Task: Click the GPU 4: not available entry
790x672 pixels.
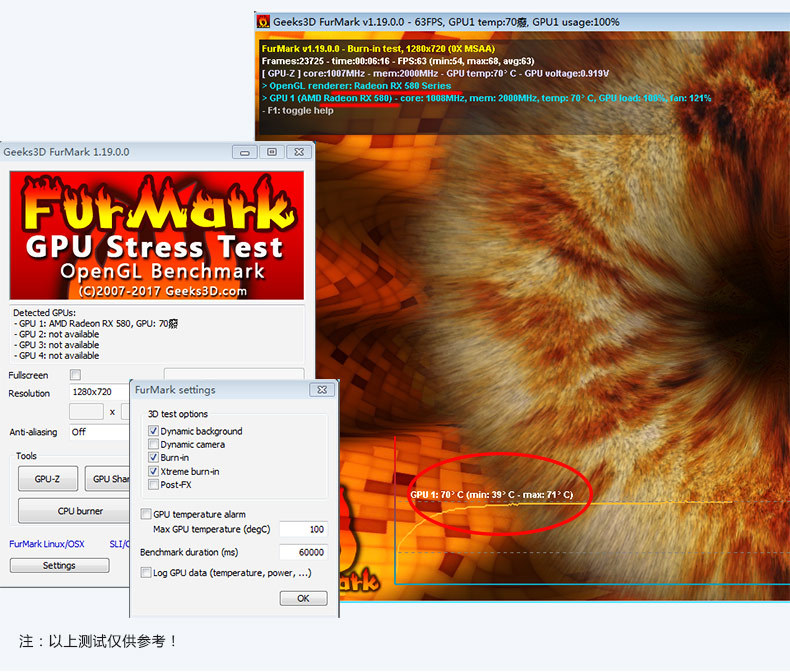Action: pos(56,356)
